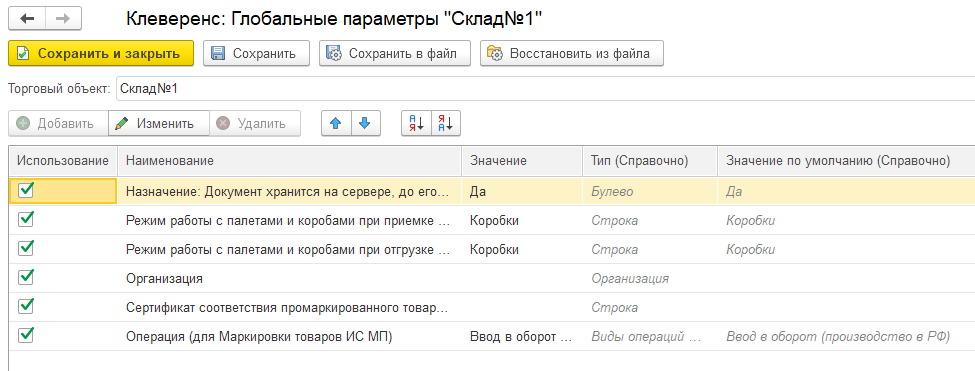Toggle the Сертификат соответствия row checkbox
Viewport: 975px width, 371px height.
pyautogui.click(x=26, y=306)
